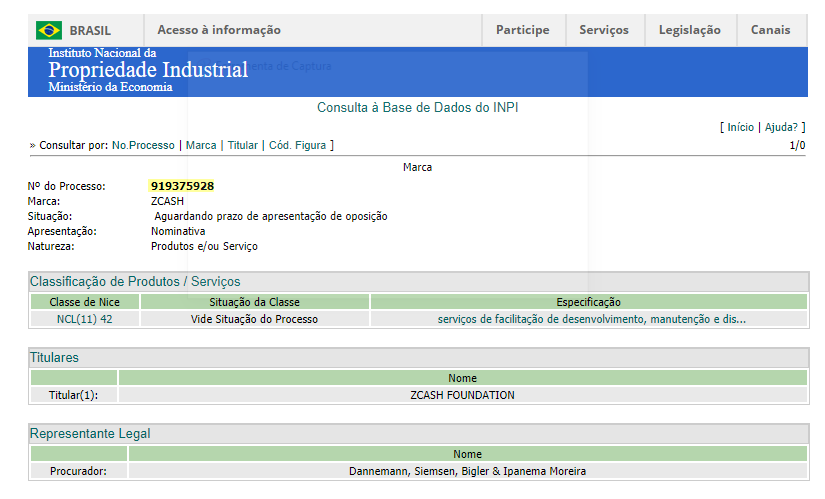Click the Situação: field label
Image resolution: width=825 pixels, height=499 pixels.
coord(49,216)
